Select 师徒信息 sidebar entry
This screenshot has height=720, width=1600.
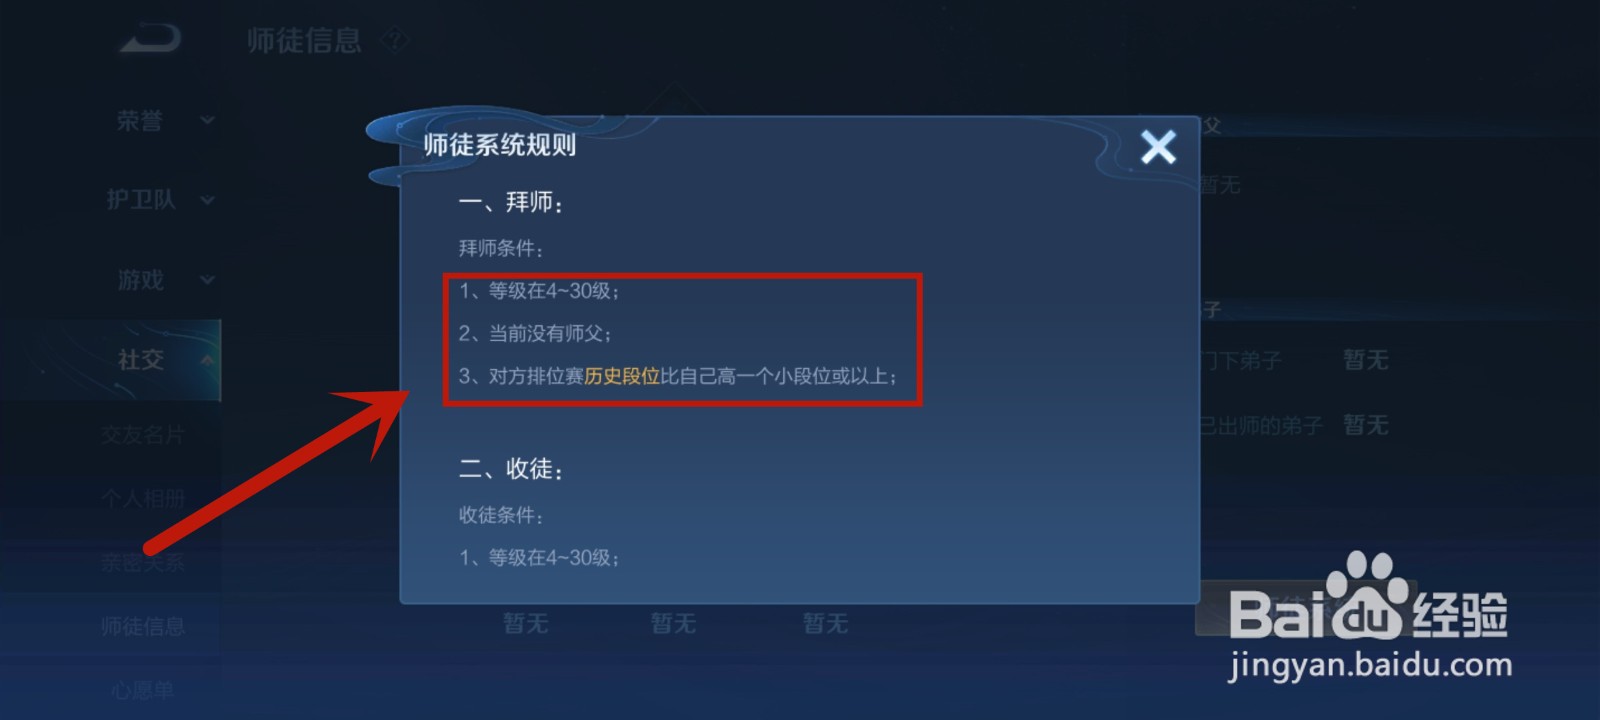pyautogui.click(x=142, y=626)
